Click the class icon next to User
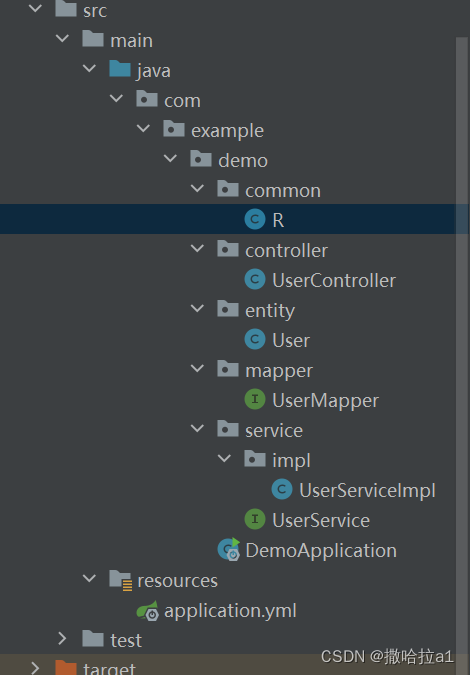This screenshot has height=675, width=470. pyautogui.click(x=255, y=339)
